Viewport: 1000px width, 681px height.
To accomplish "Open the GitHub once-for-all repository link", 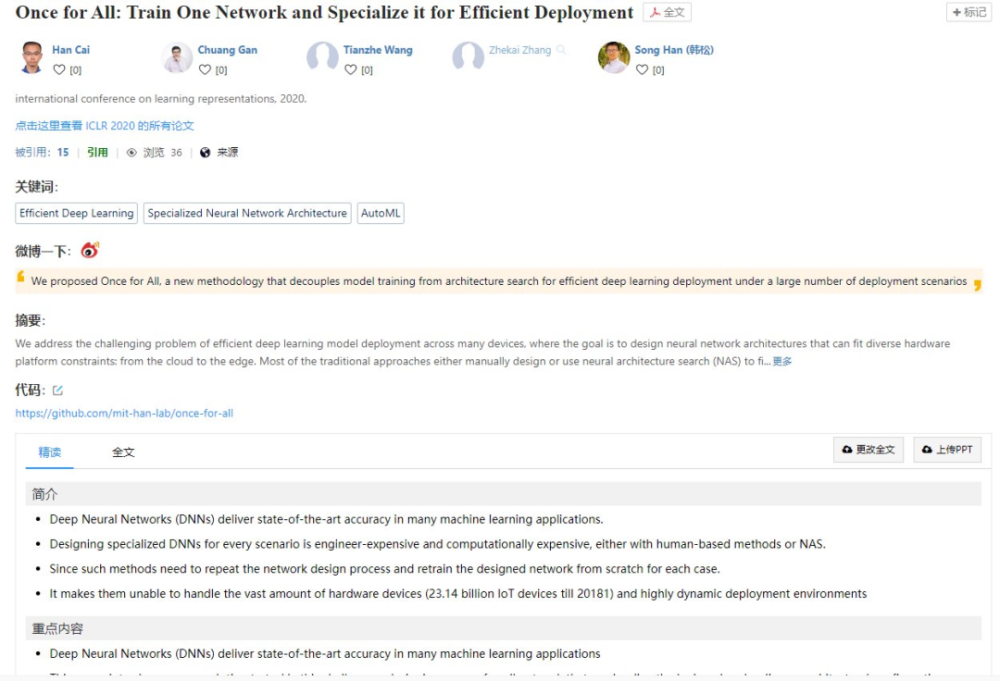I will pyautogui.click(x=124, y=413).
